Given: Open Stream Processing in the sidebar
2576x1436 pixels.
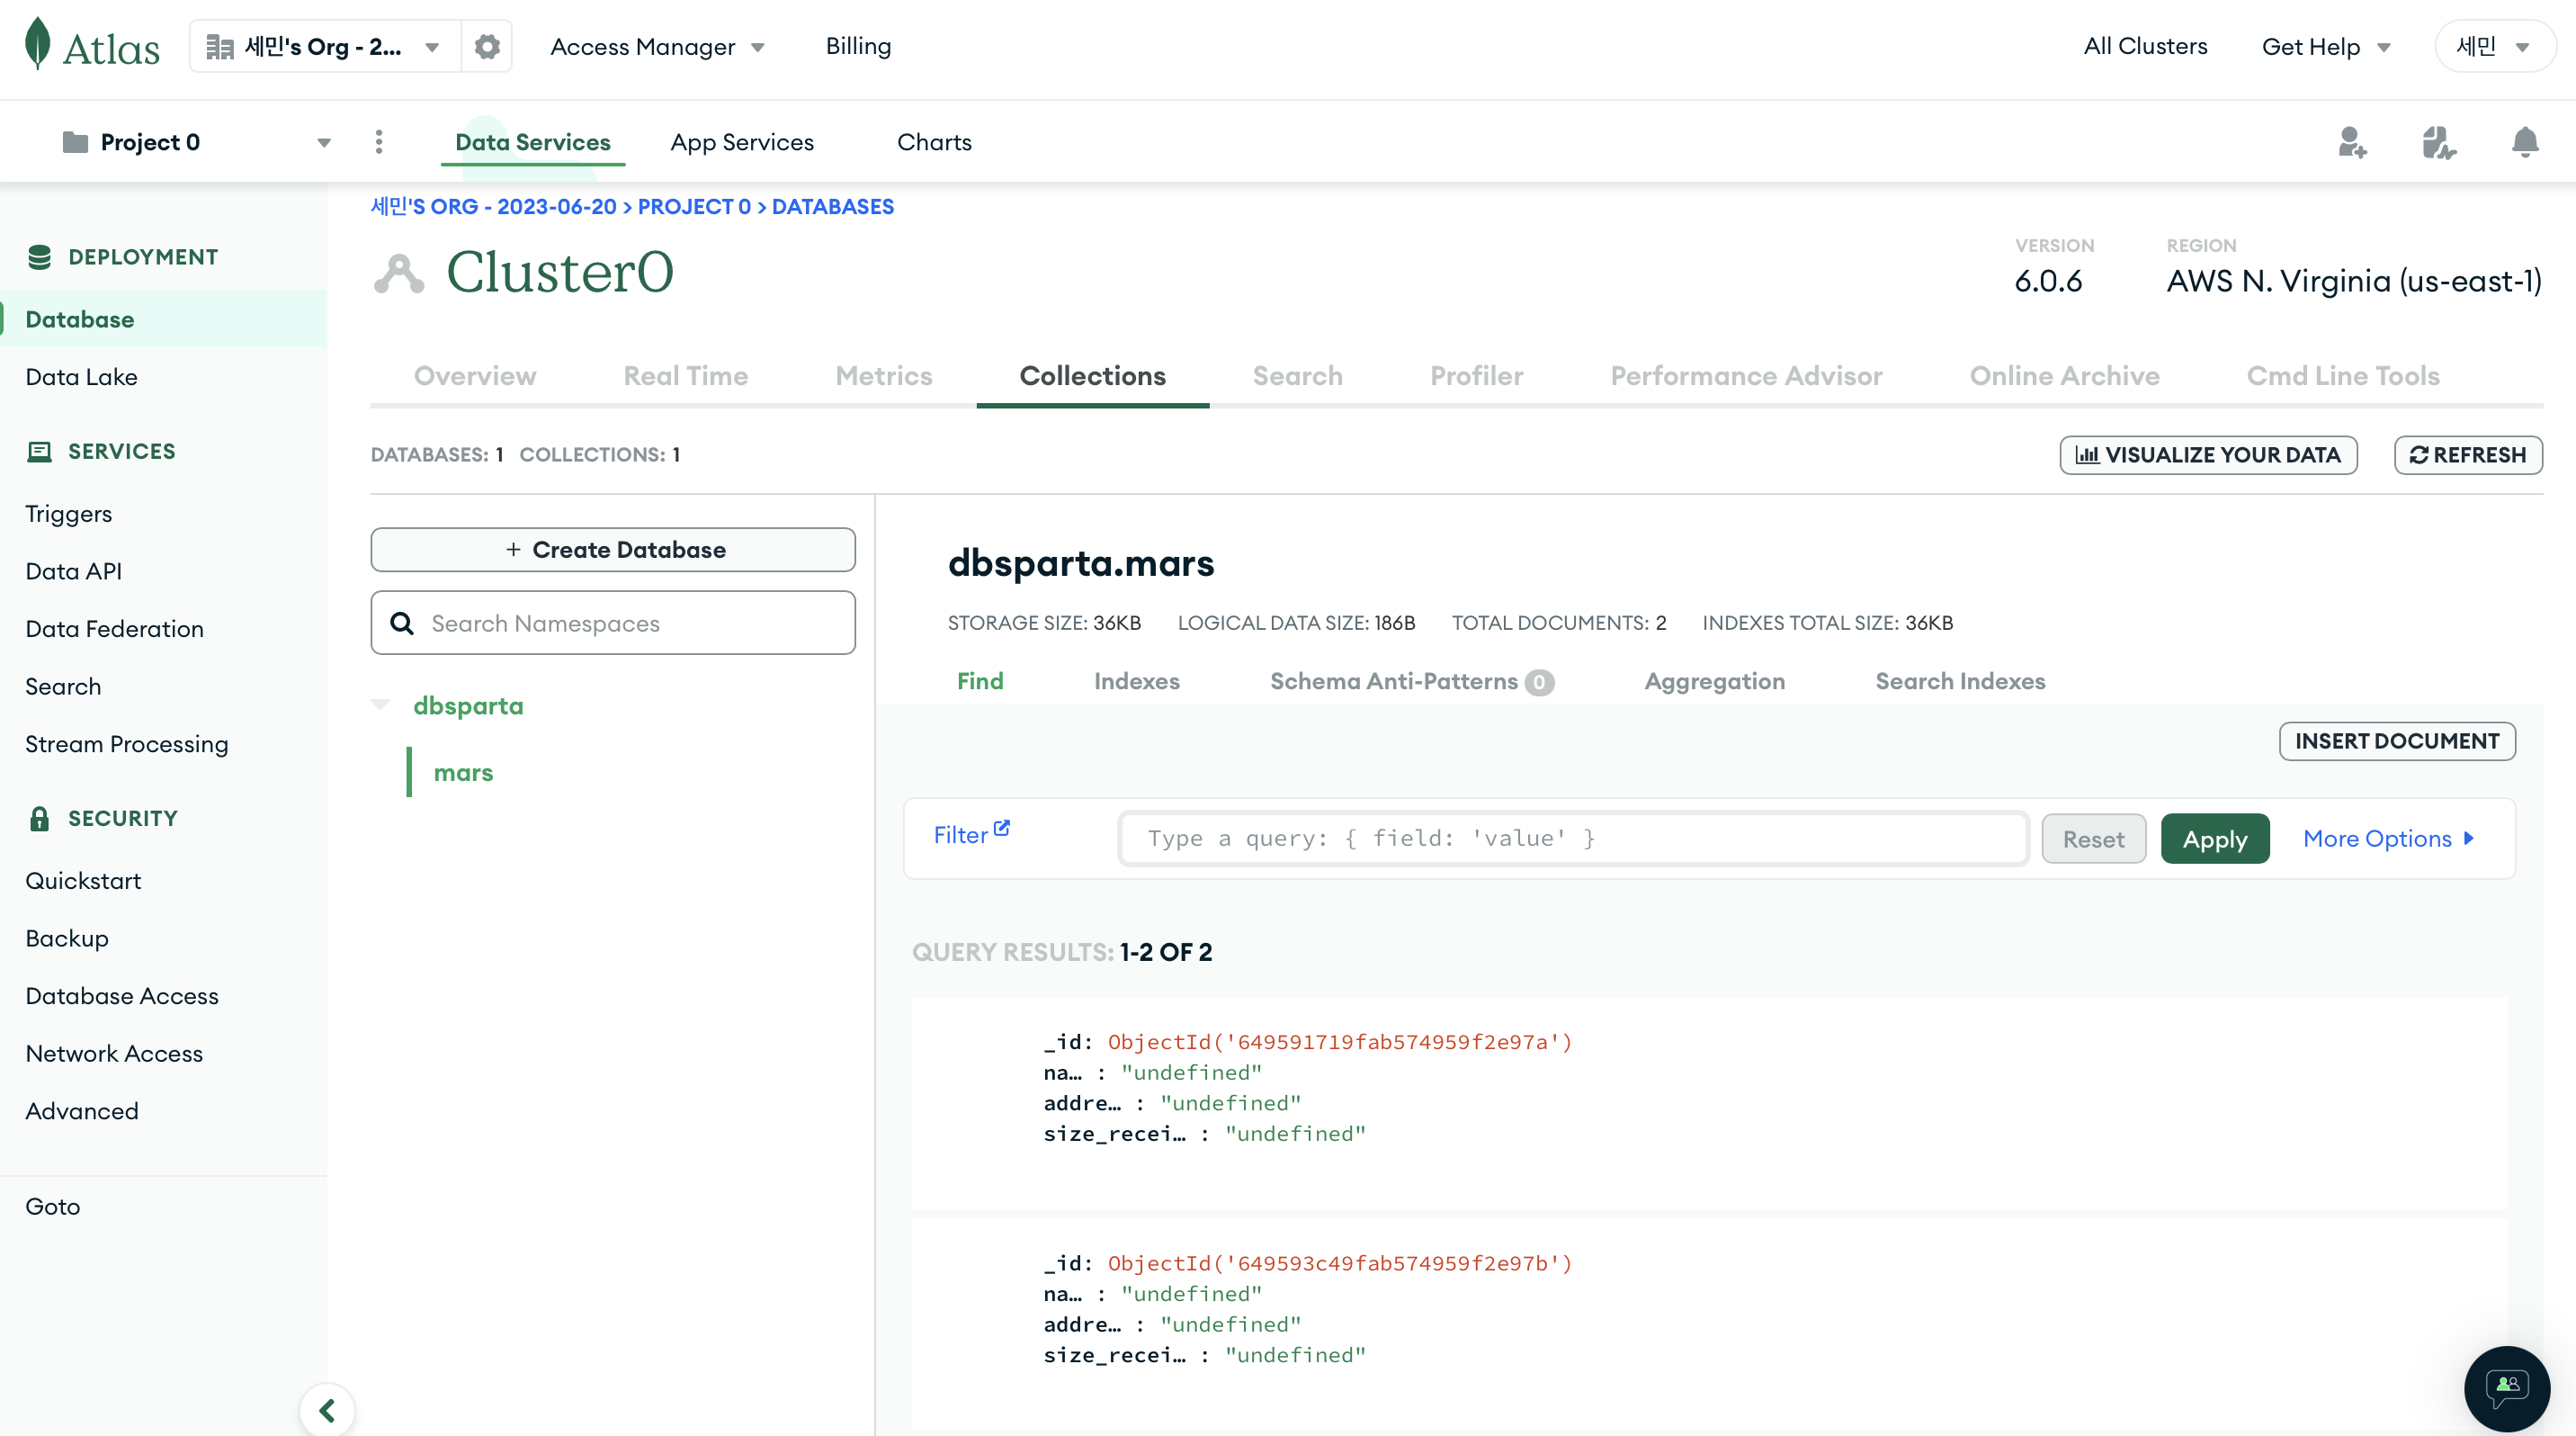Looking at the screenshot, I should [x=127, y=744].
